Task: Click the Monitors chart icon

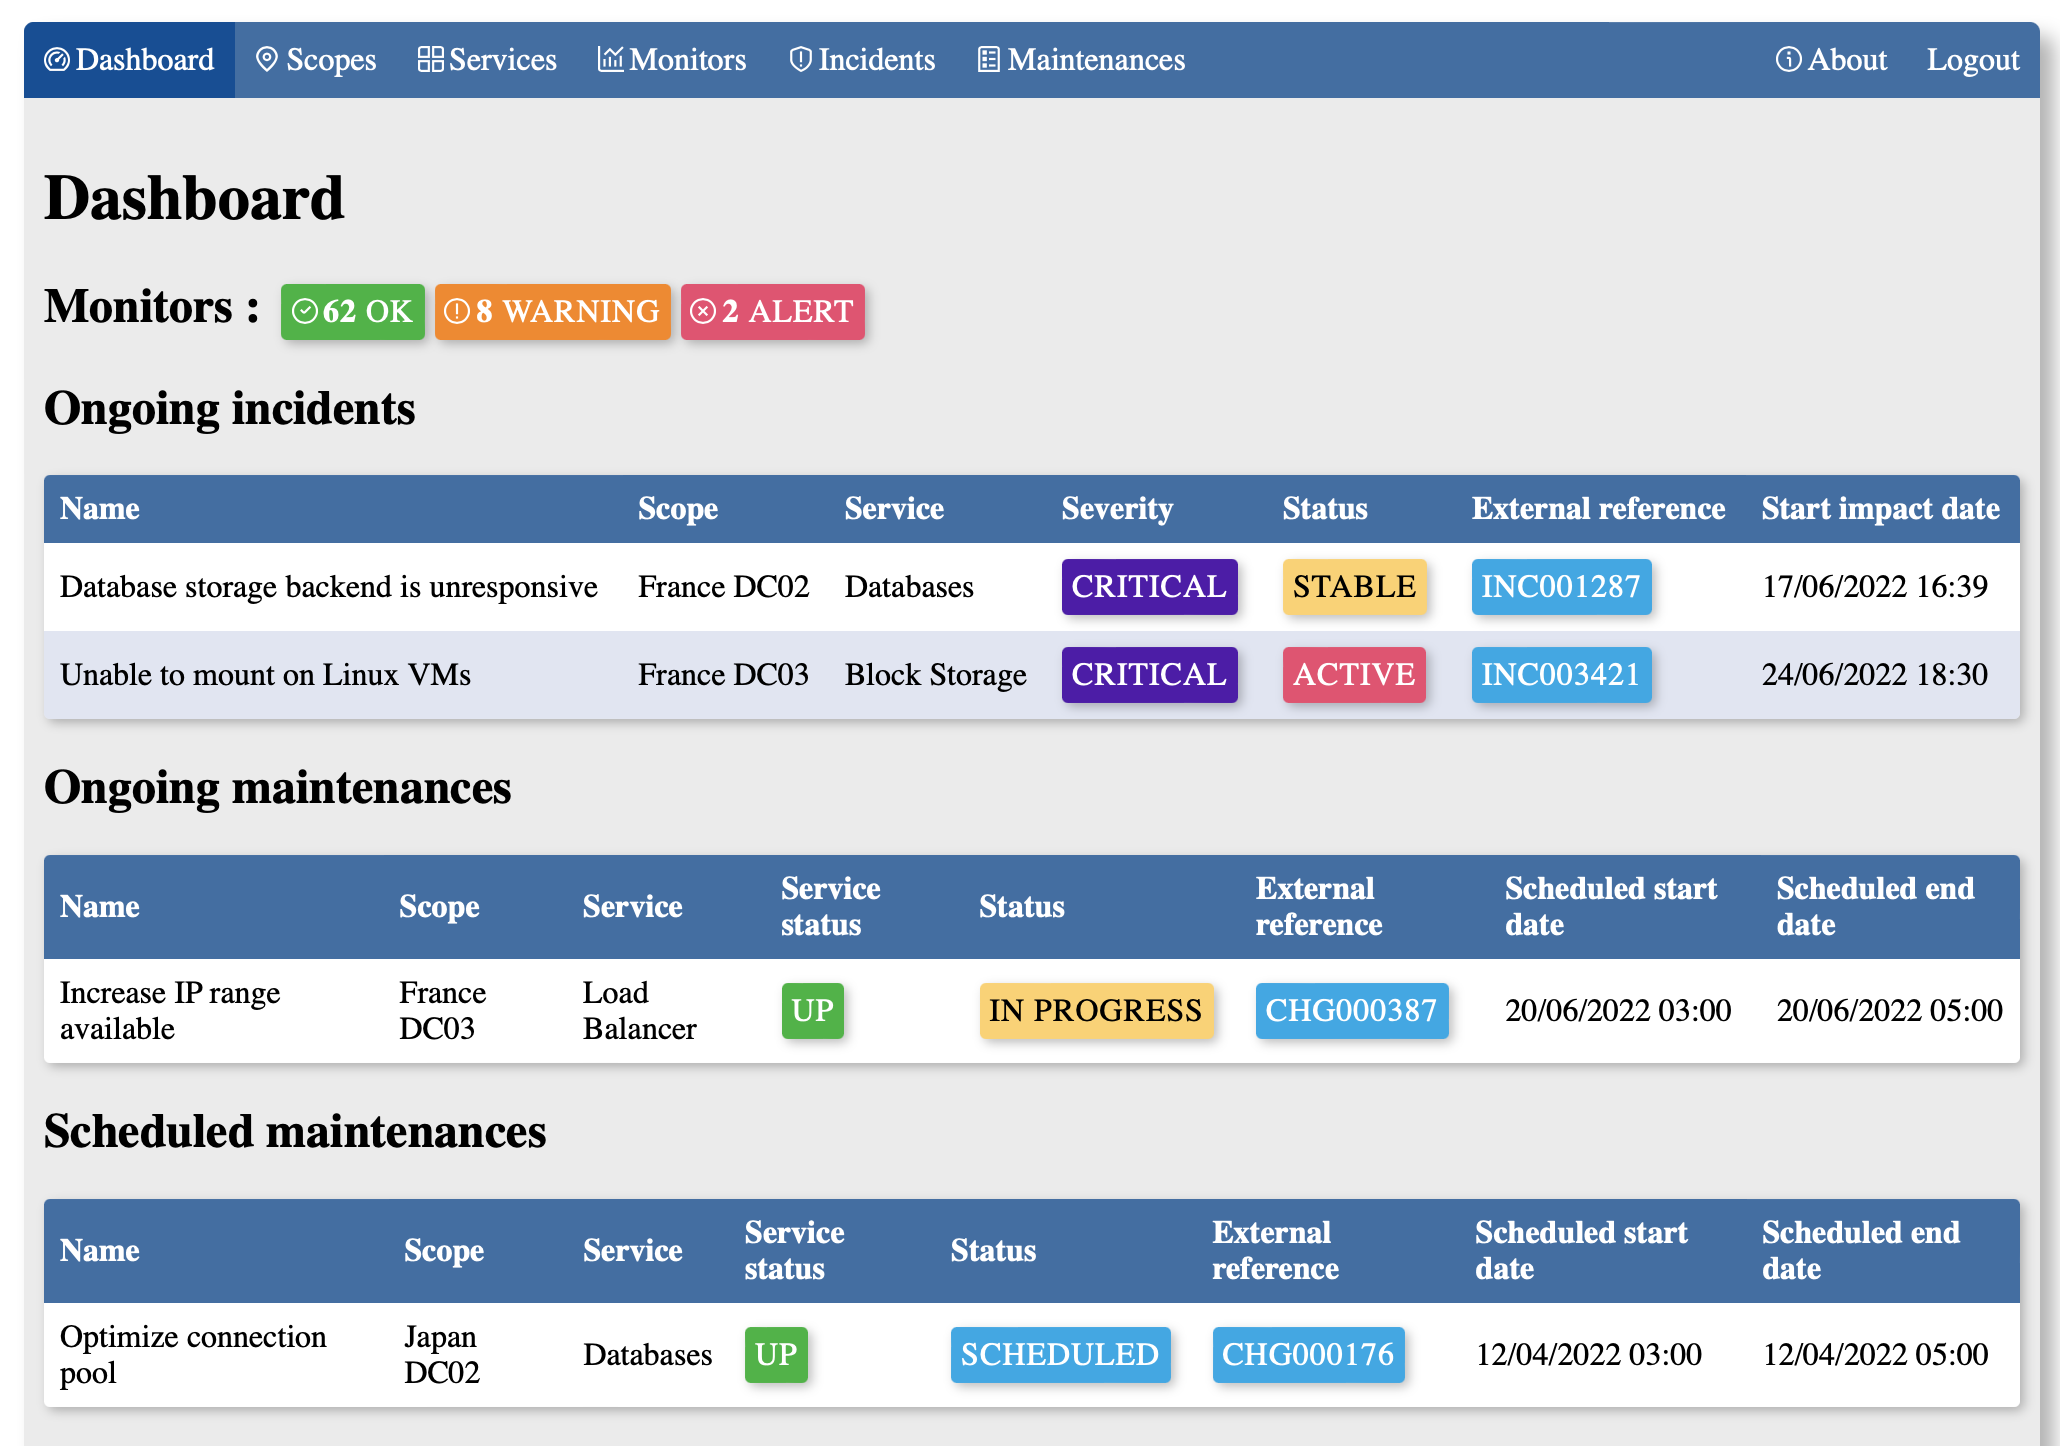Action: 610,60
